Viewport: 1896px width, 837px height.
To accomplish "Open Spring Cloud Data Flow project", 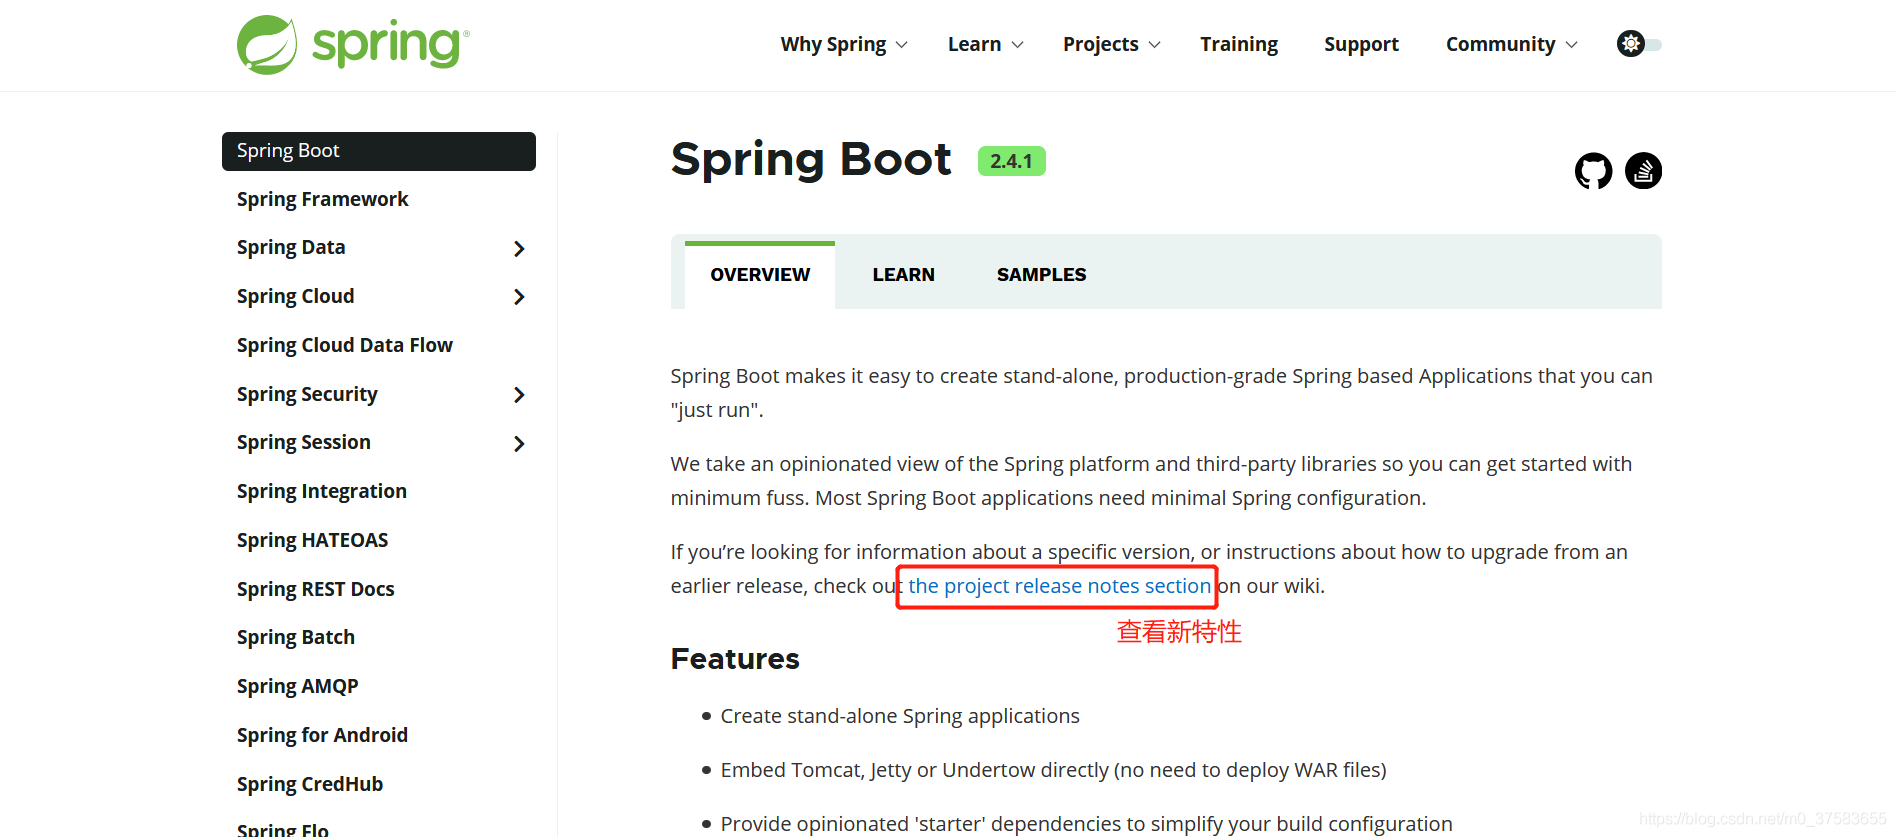I will click(x=345, y=345).
